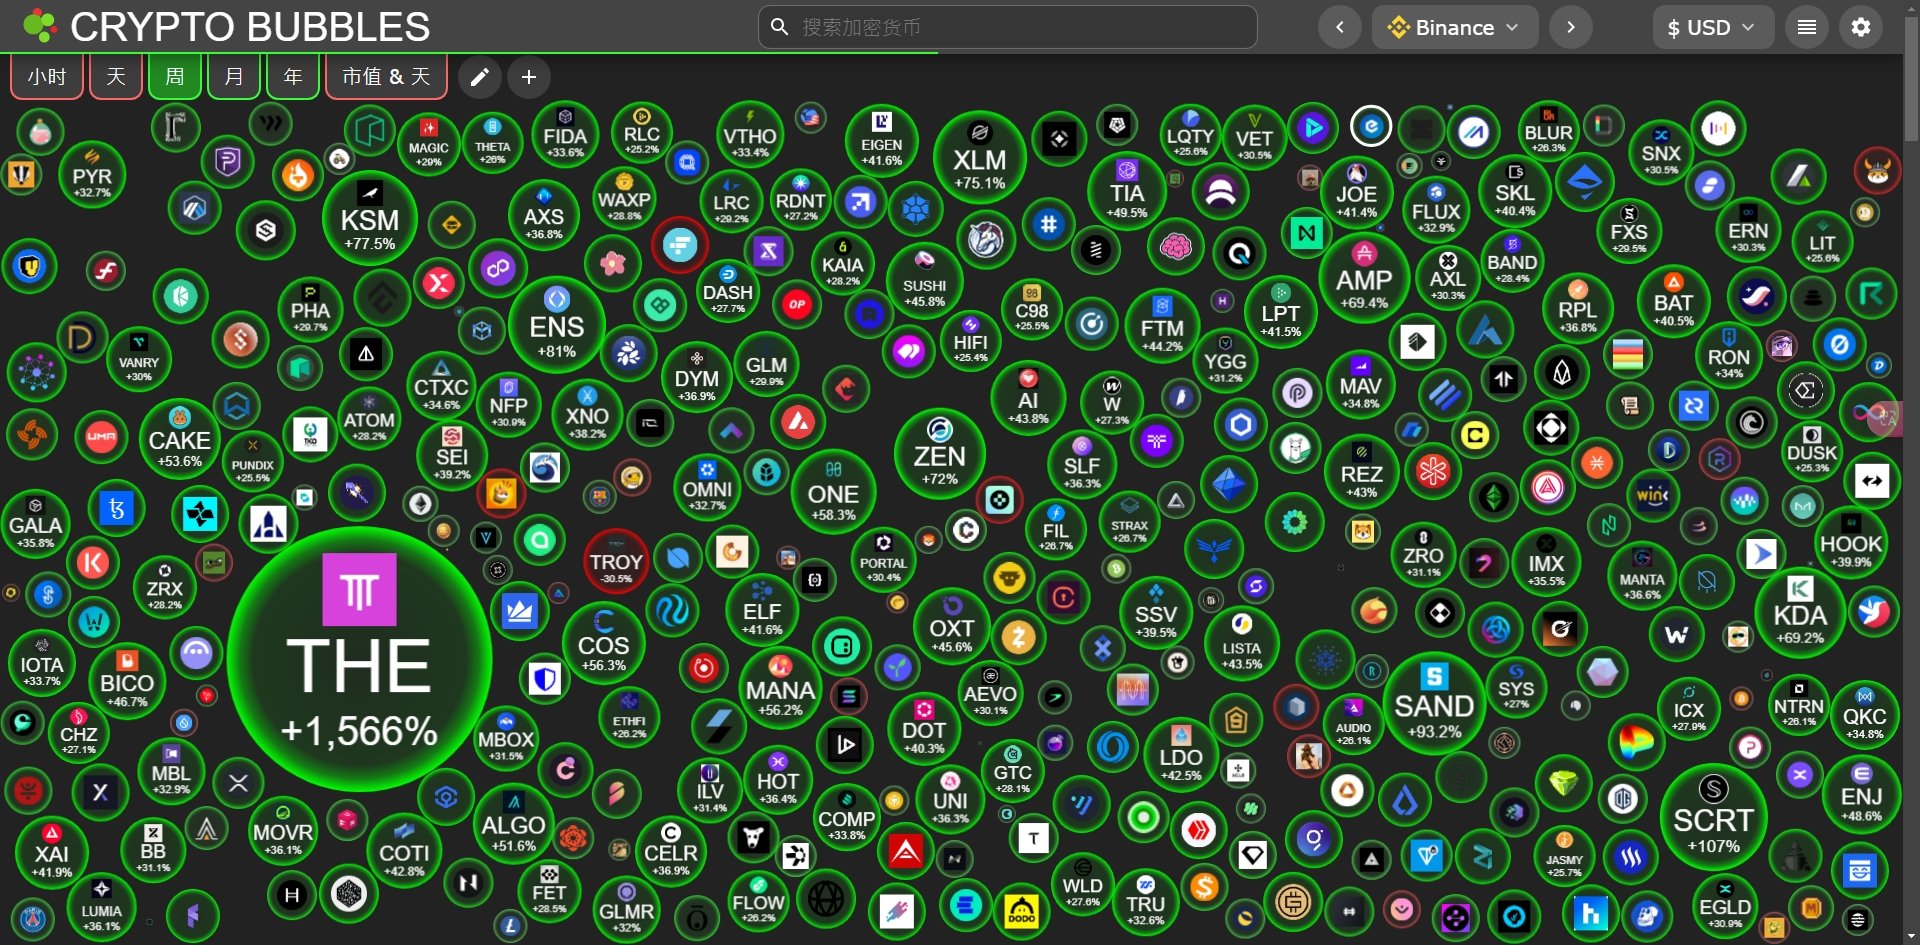This screenshot has width=1920, height=945.
Task: Open the translate overlay at right edge
Action: pyautogui.click(x=1886, y=418)
